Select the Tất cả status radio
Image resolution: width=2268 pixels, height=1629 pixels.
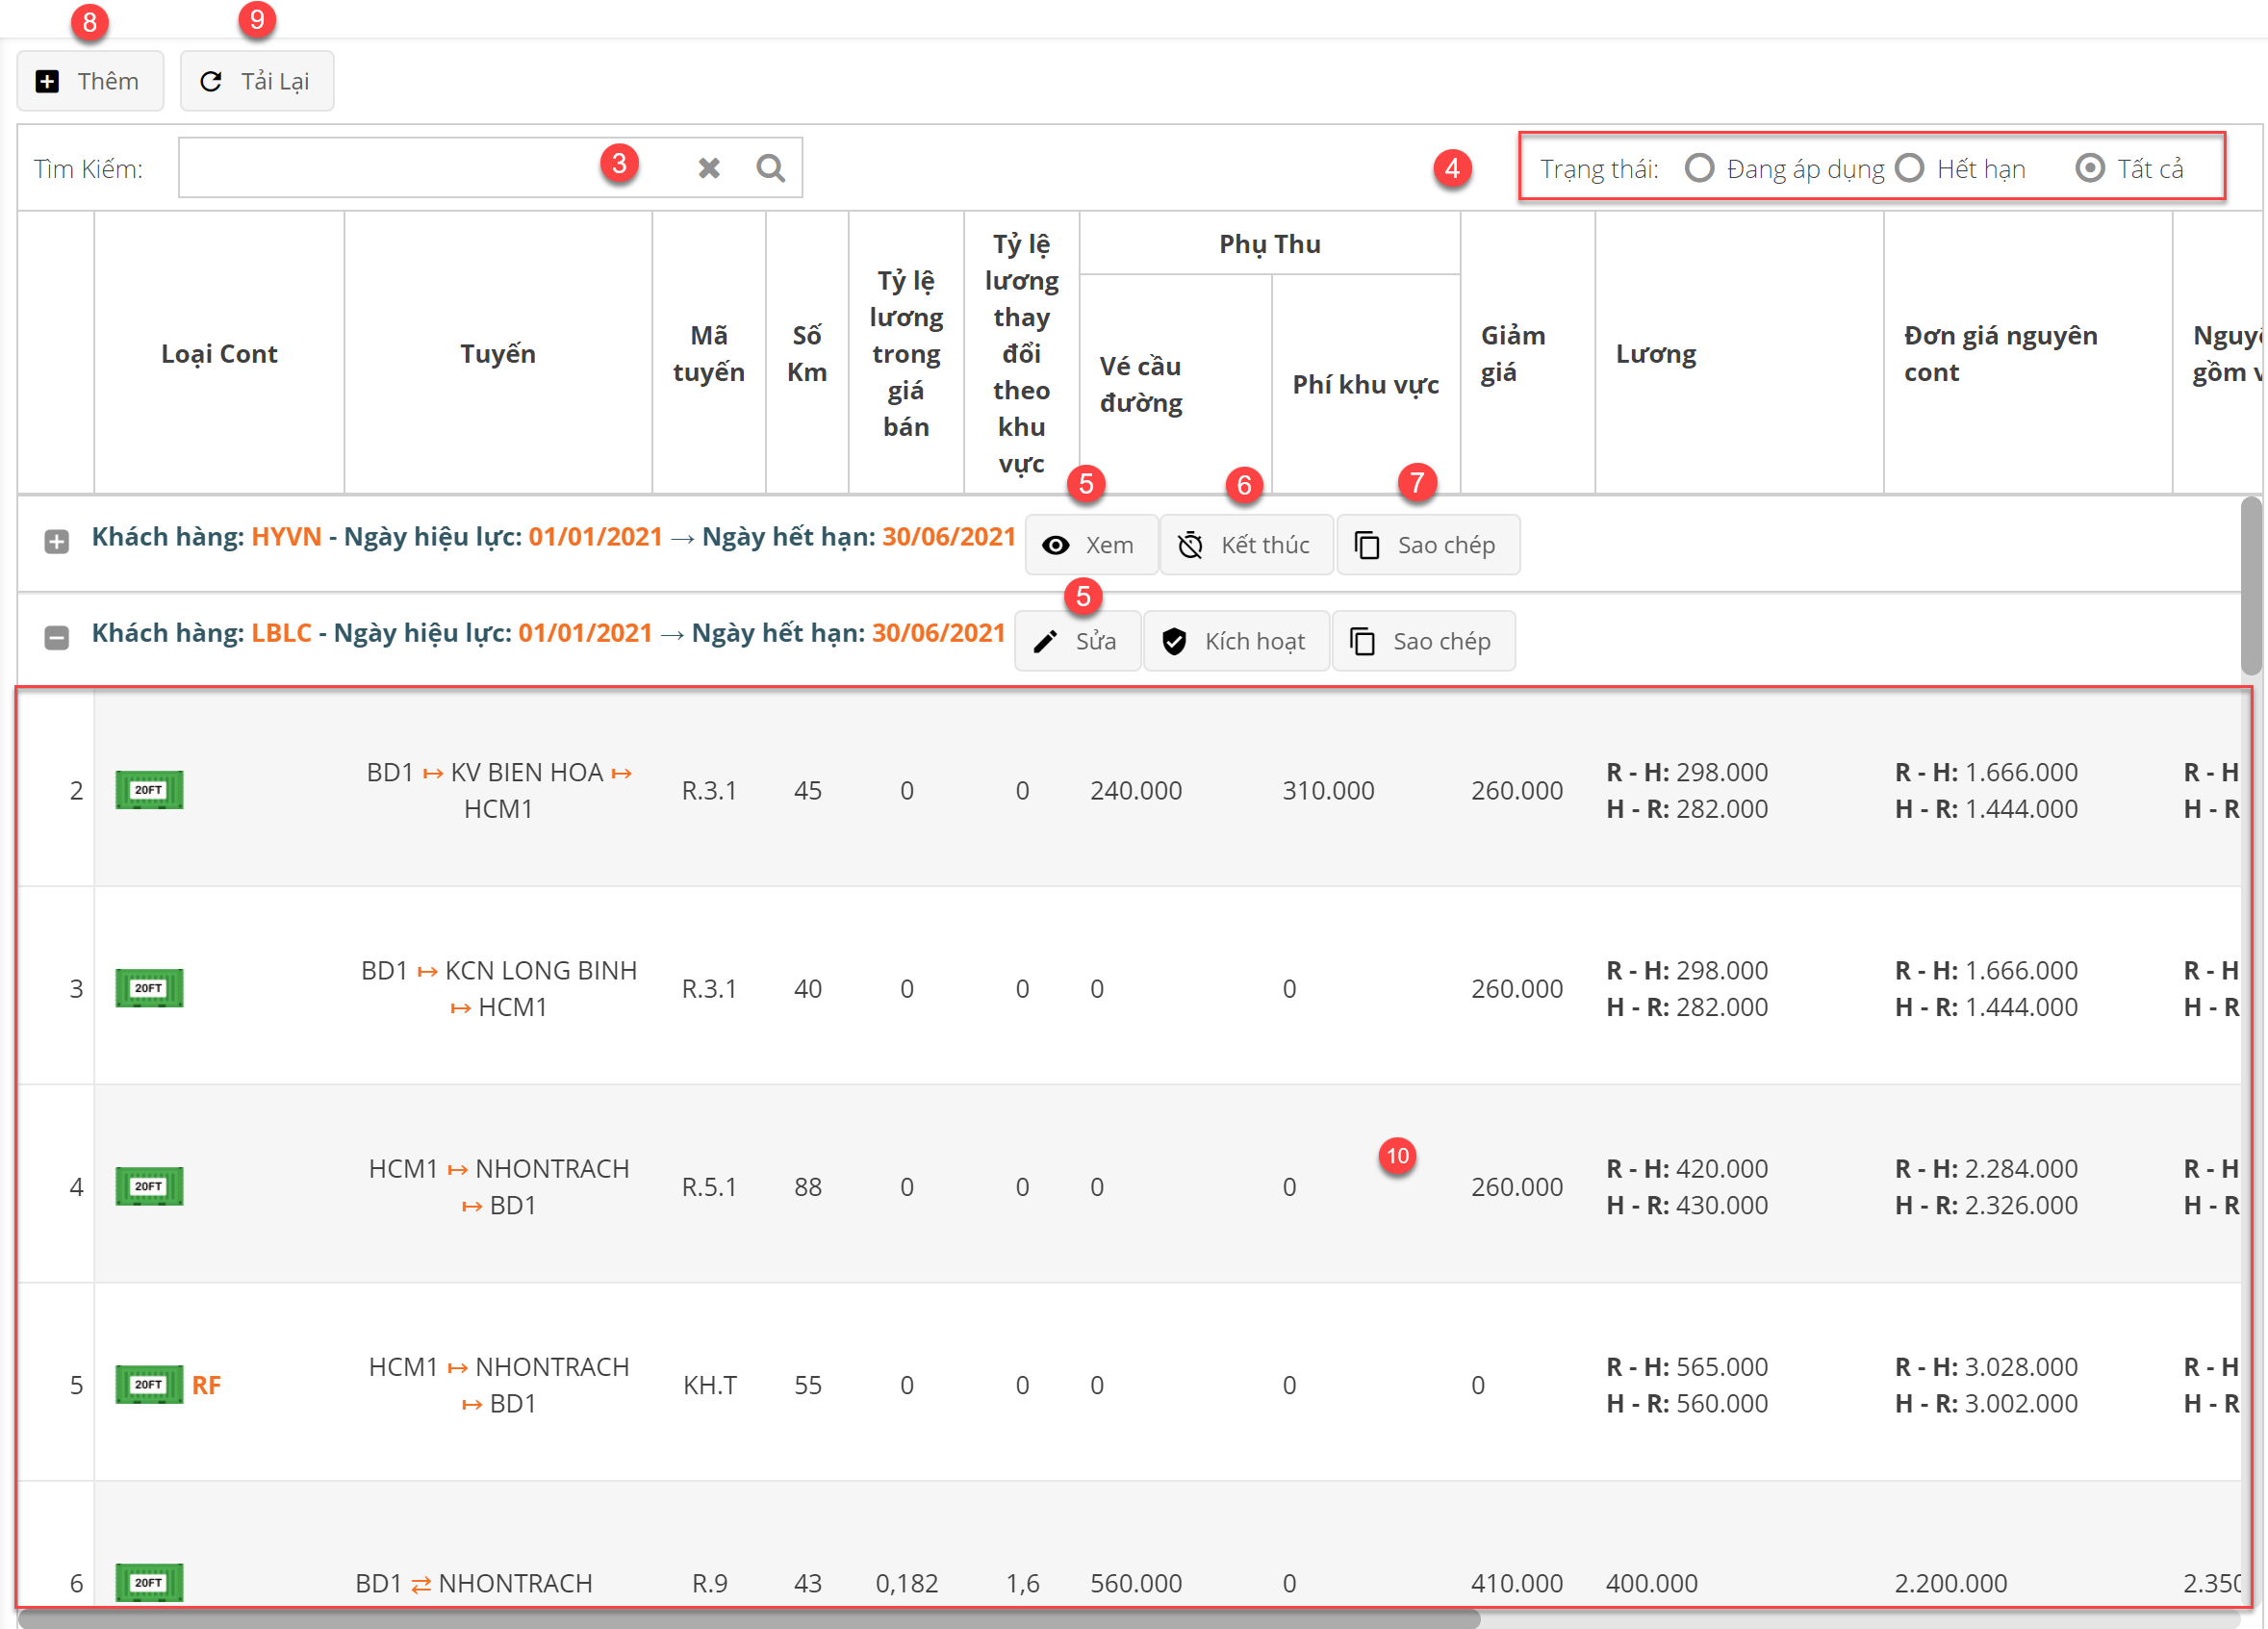pyautogui.click(x=2089, y=168)
